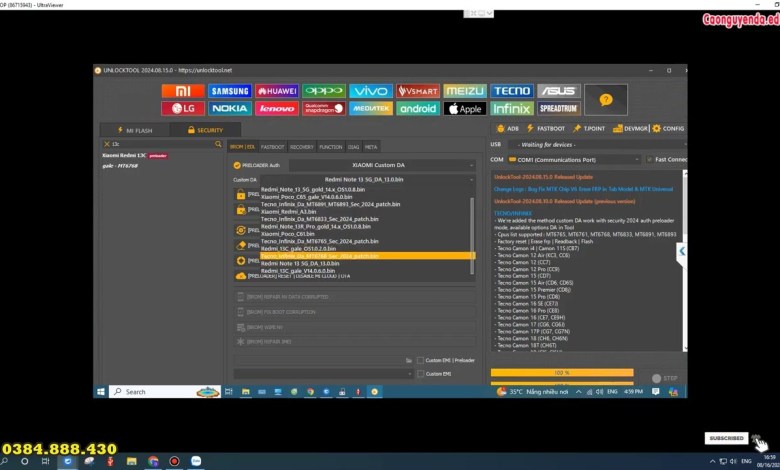Viewport: 780px width, 470px height.
Task: Select the Xiaomi MI brand icon
Action: pyautogui.click(x=183, y=91)
